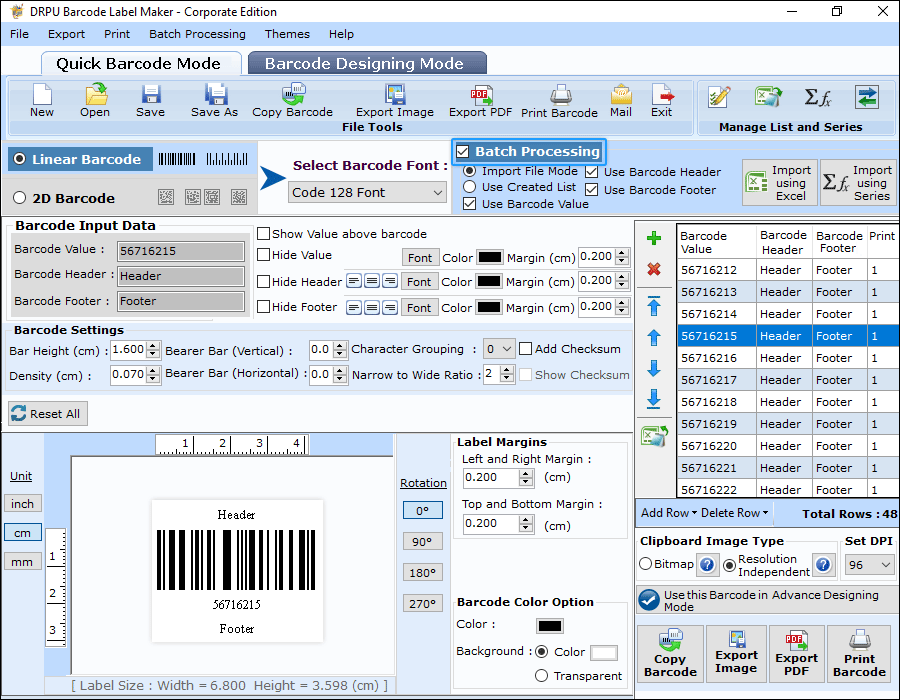Move selected row up one position
Viewport: 900px width, 700px height.
(x=654, y=337)
